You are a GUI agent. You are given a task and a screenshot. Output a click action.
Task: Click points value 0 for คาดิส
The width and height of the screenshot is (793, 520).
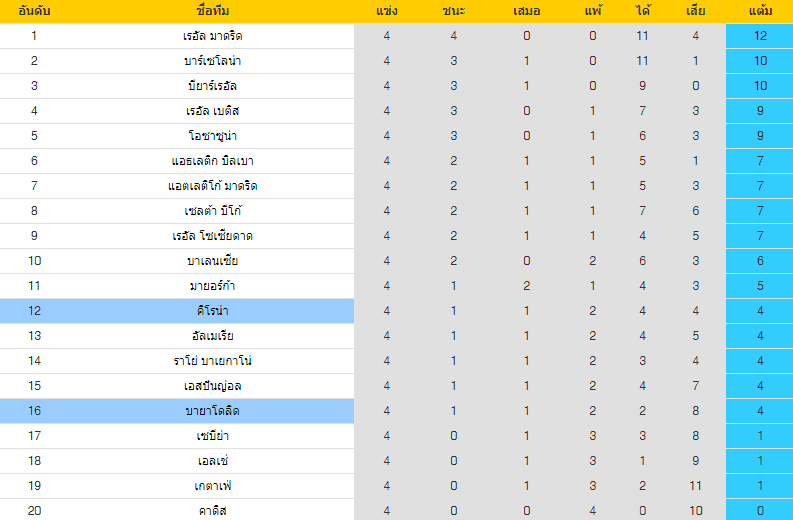click(x=760, y=511)
